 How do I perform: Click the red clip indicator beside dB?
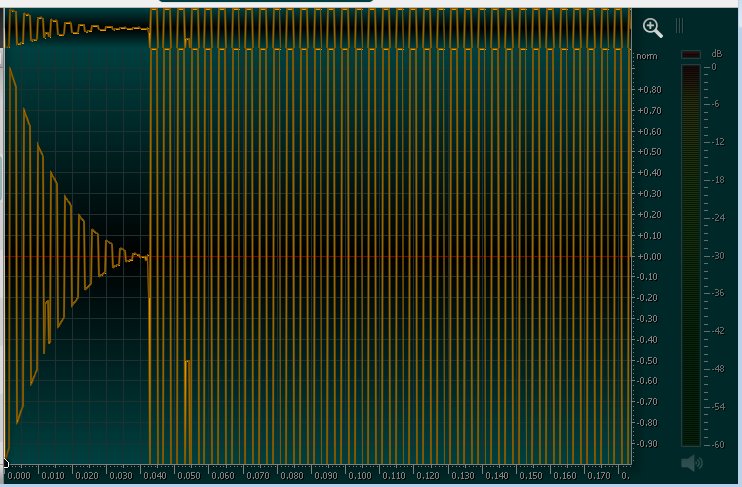691,54
